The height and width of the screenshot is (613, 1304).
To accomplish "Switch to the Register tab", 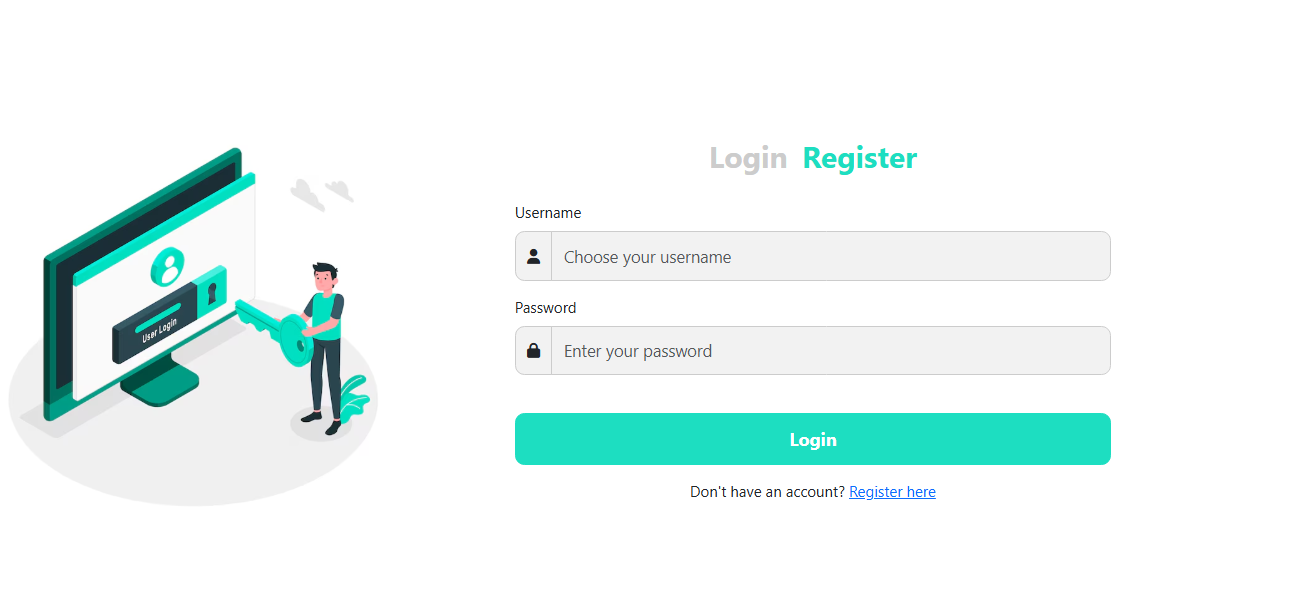I will tap(859, 158).
